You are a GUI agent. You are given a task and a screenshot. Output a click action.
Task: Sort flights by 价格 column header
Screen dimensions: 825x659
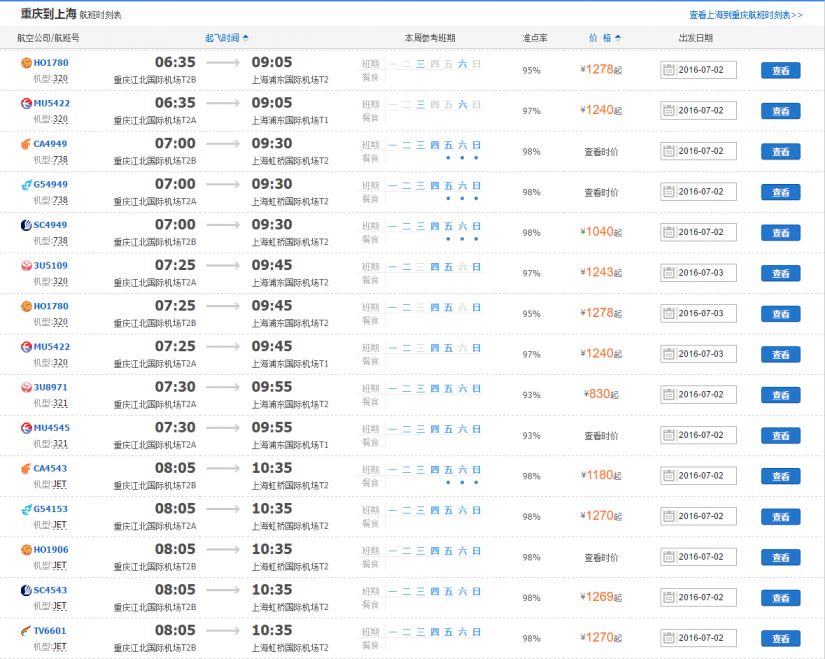point(605,38)
